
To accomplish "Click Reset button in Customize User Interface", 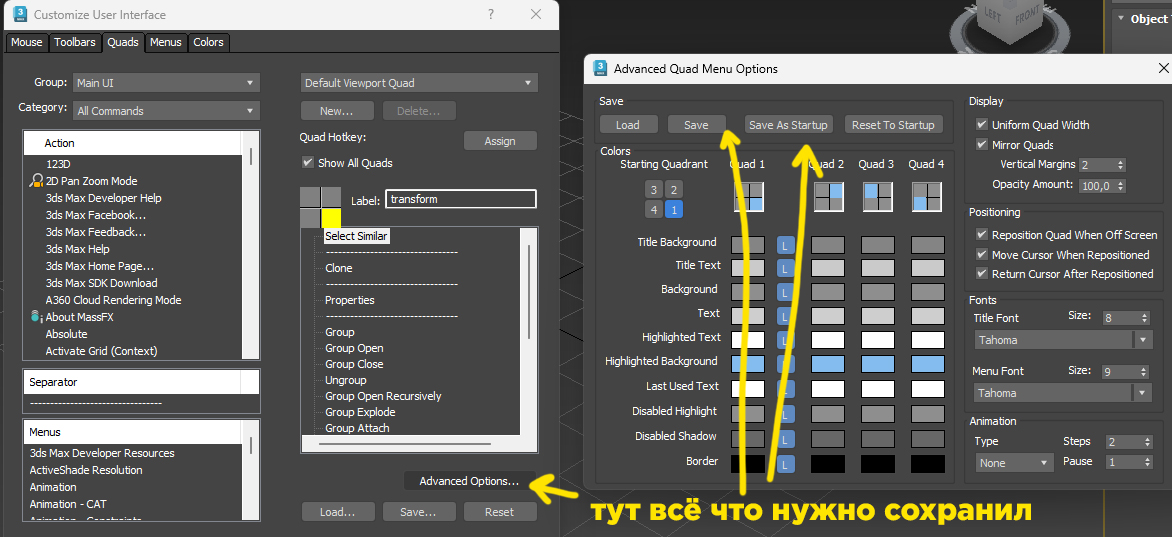I will click(499, 512).
